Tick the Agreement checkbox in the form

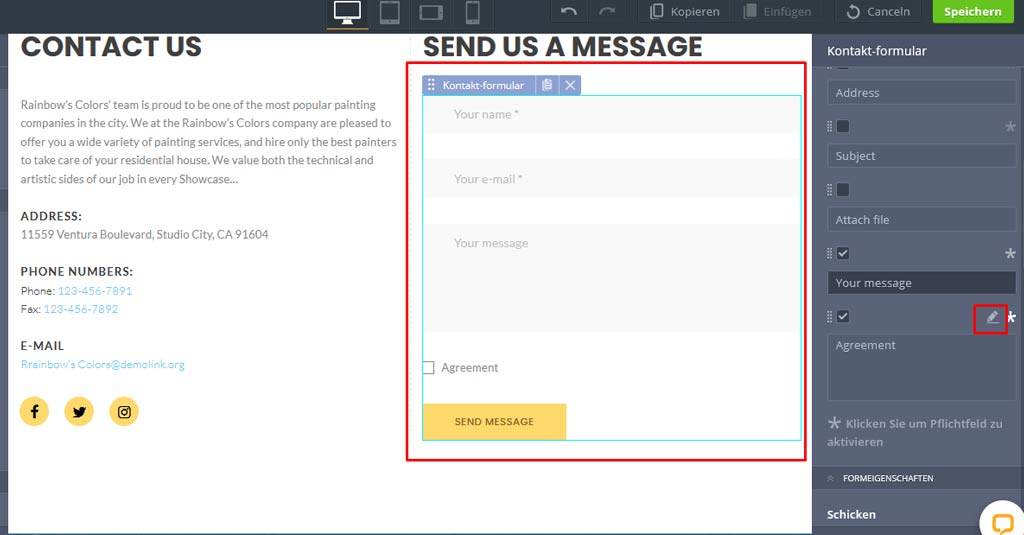pyautogui.click(x=428, y=368)
